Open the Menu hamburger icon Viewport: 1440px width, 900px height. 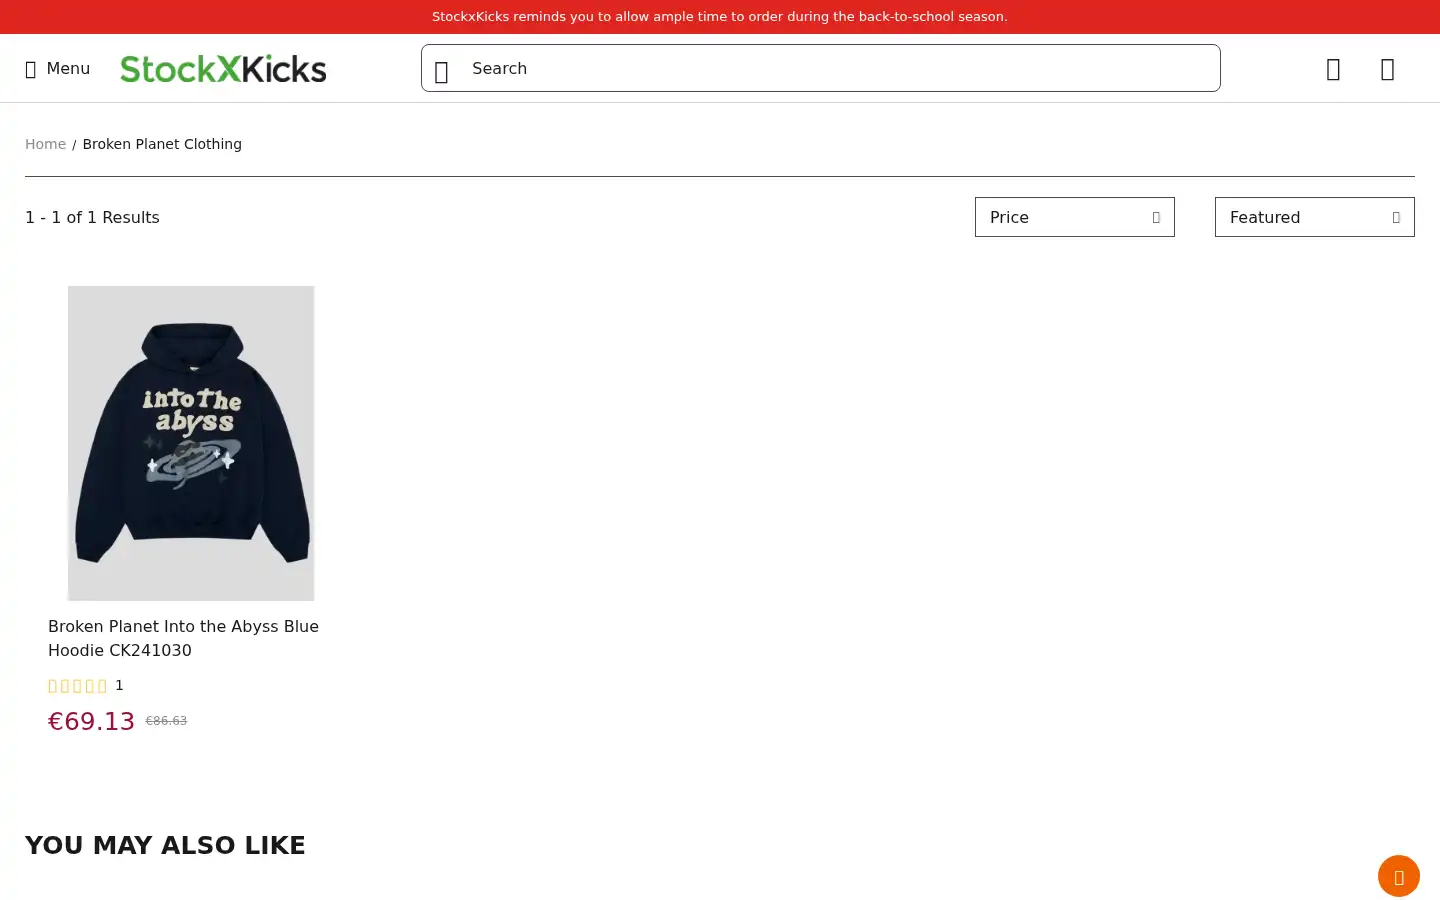click(31, 69)
